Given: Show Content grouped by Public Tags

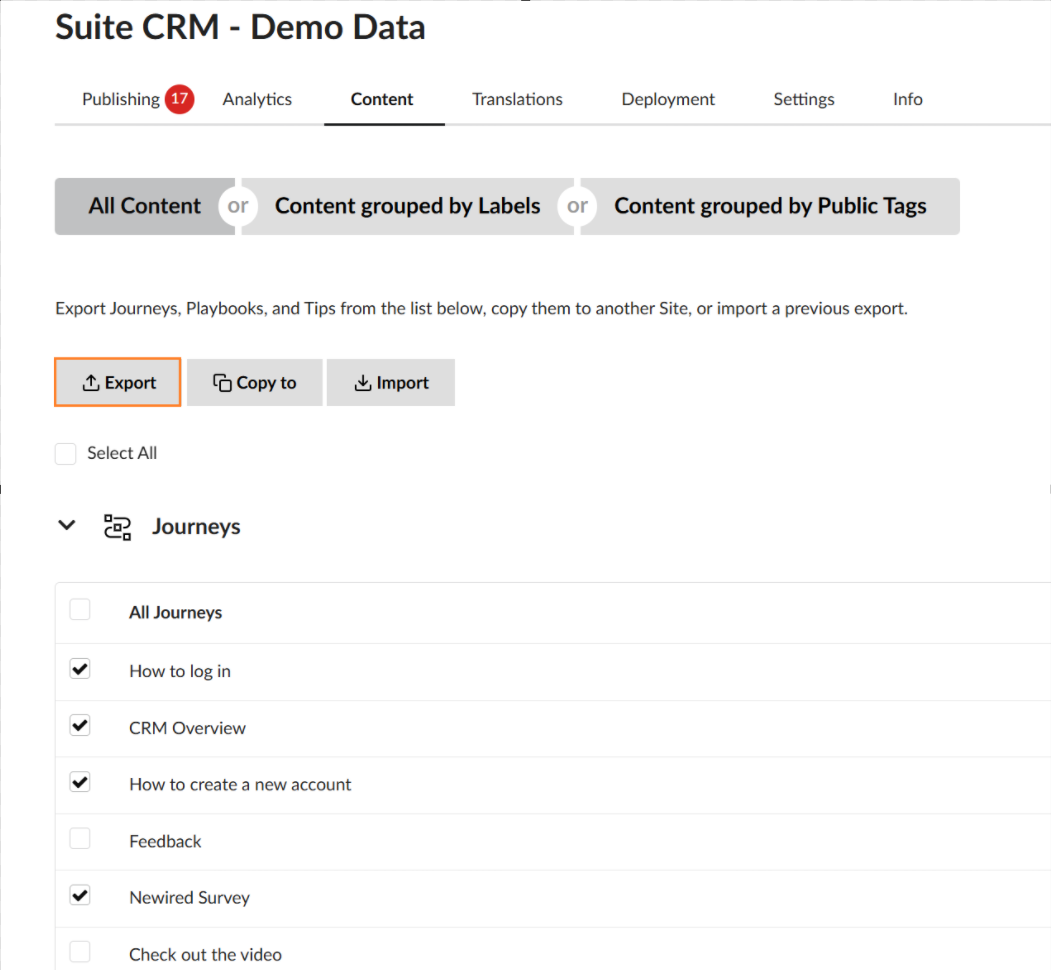Looking at the screenshot, I should [x=770, y=206].
